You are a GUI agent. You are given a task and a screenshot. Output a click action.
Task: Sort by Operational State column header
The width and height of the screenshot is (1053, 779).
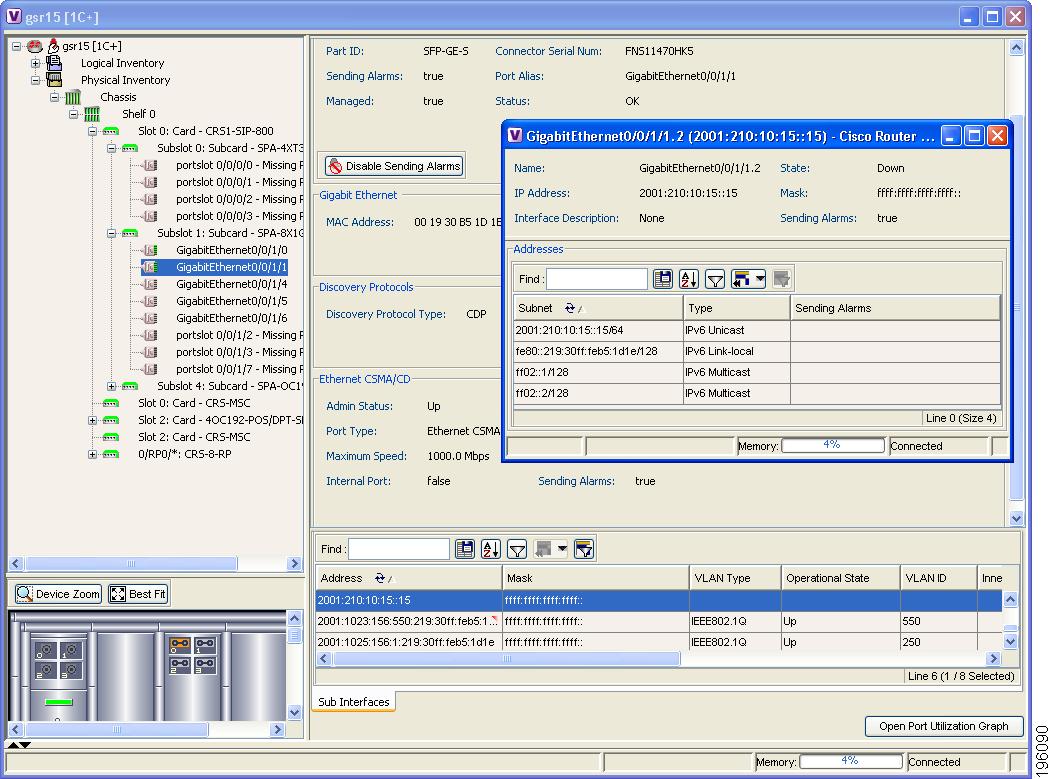841,578
